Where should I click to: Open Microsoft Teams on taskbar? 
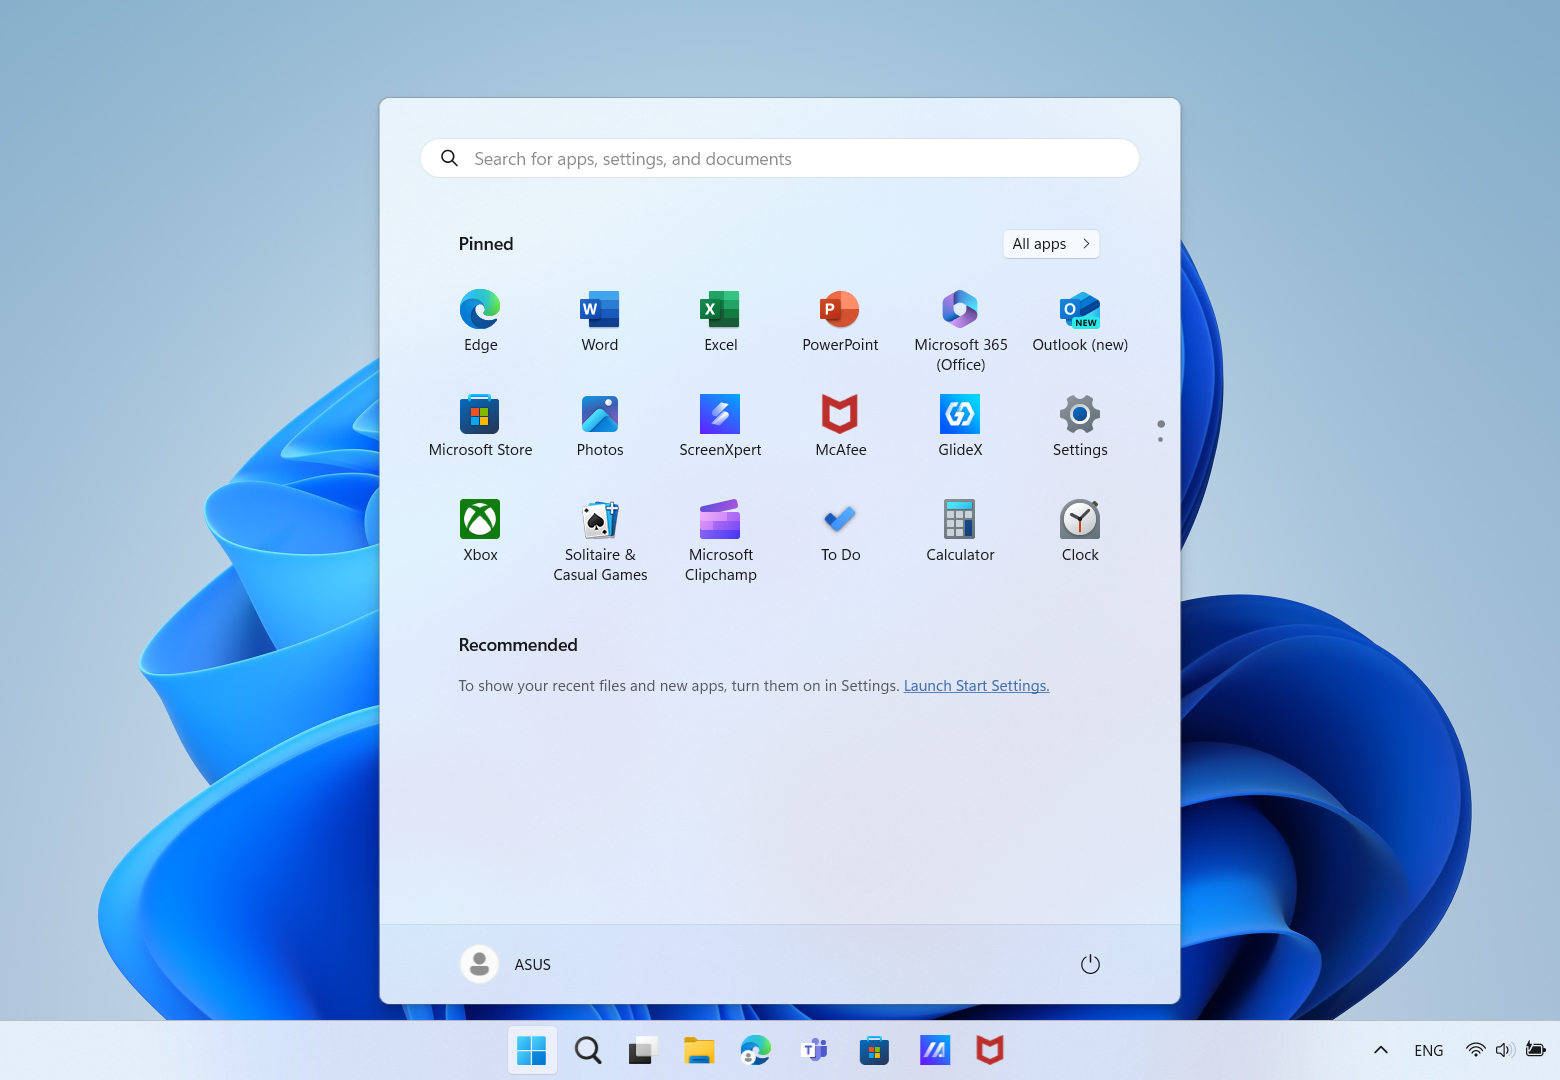(815, 1050)
